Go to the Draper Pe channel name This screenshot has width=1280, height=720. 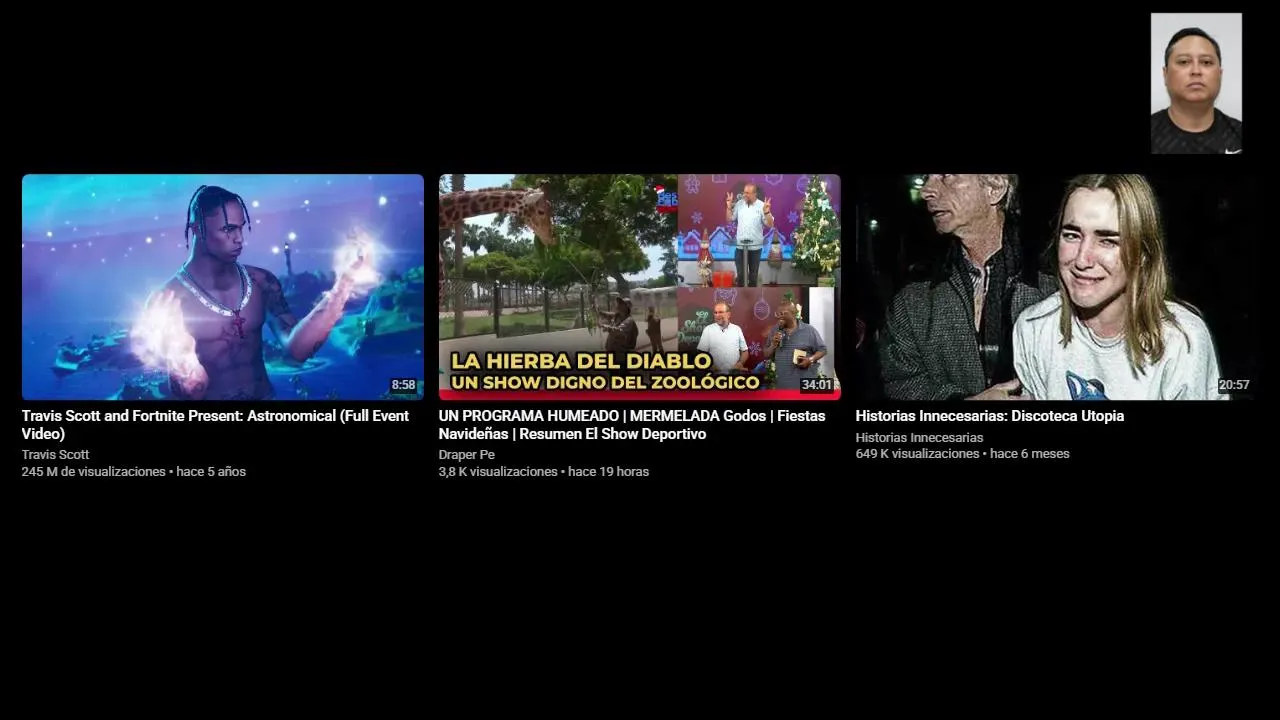coord(466,454)
